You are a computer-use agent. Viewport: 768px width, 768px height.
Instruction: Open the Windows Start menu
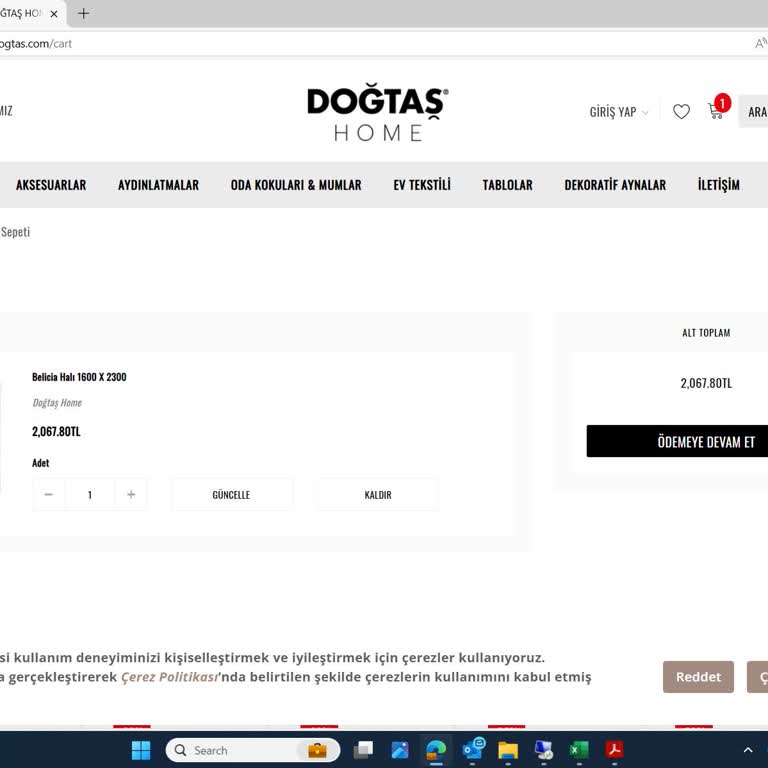click(x=141, y=750)
